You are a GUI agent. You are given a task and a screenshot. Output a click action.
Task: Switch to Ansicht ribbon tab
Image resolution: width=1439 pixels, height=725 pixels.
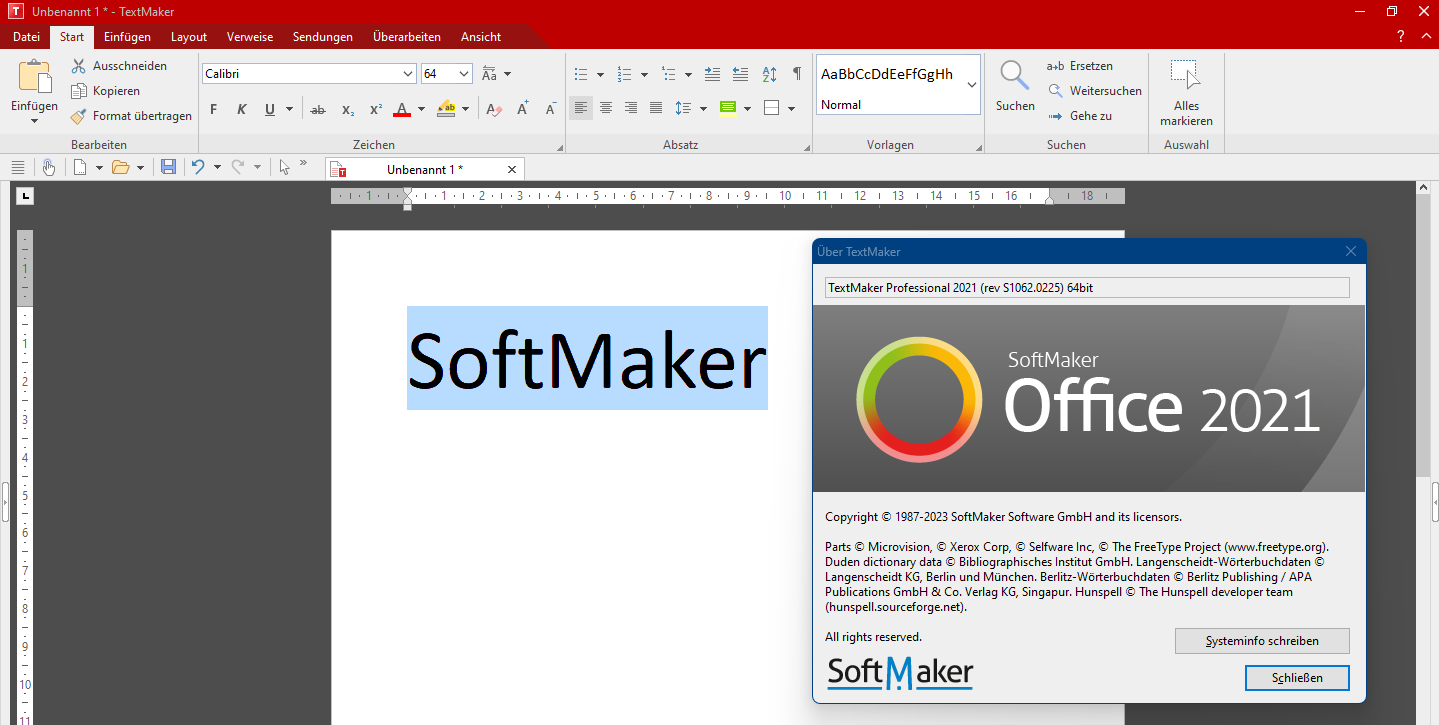[x=481, y=37]
